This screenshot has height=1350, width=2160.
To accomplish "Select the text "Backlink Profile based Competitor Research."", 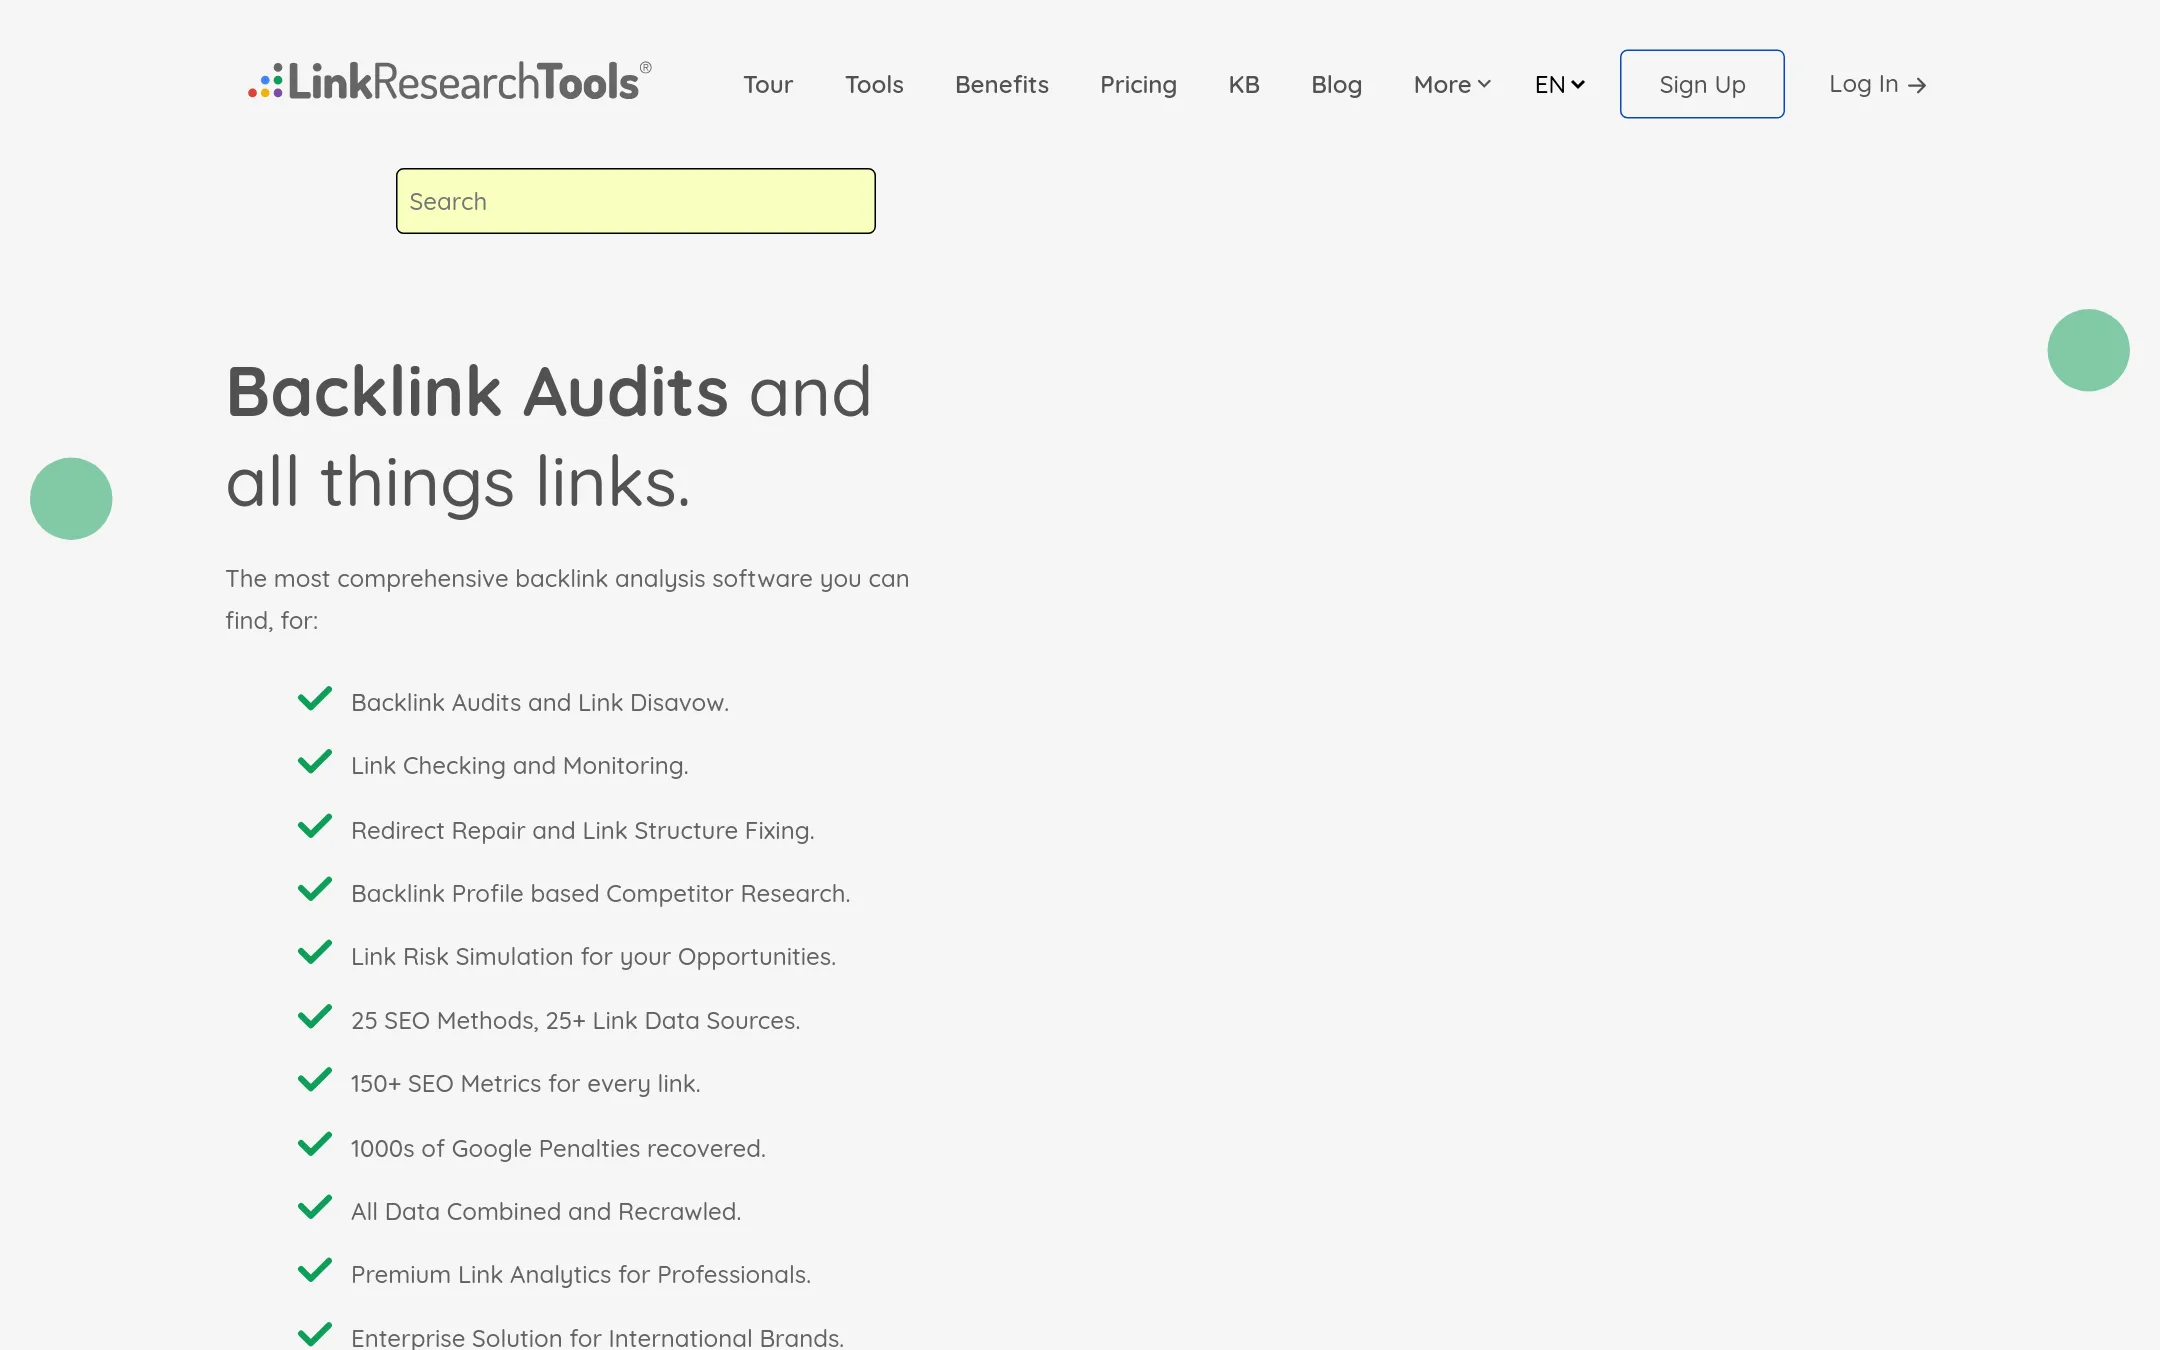I will (601, 894).
